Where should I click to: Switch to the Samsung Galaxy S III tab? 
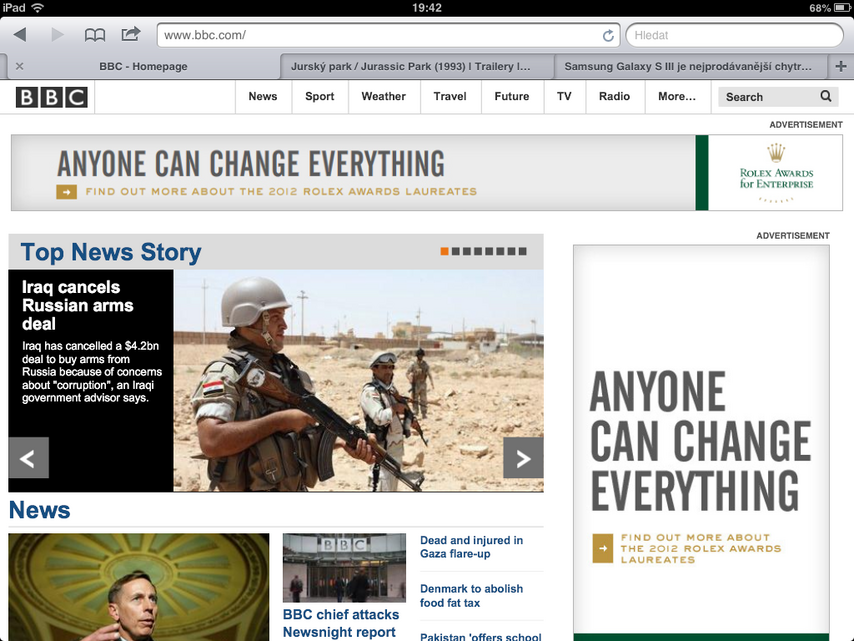click(688, 67)
